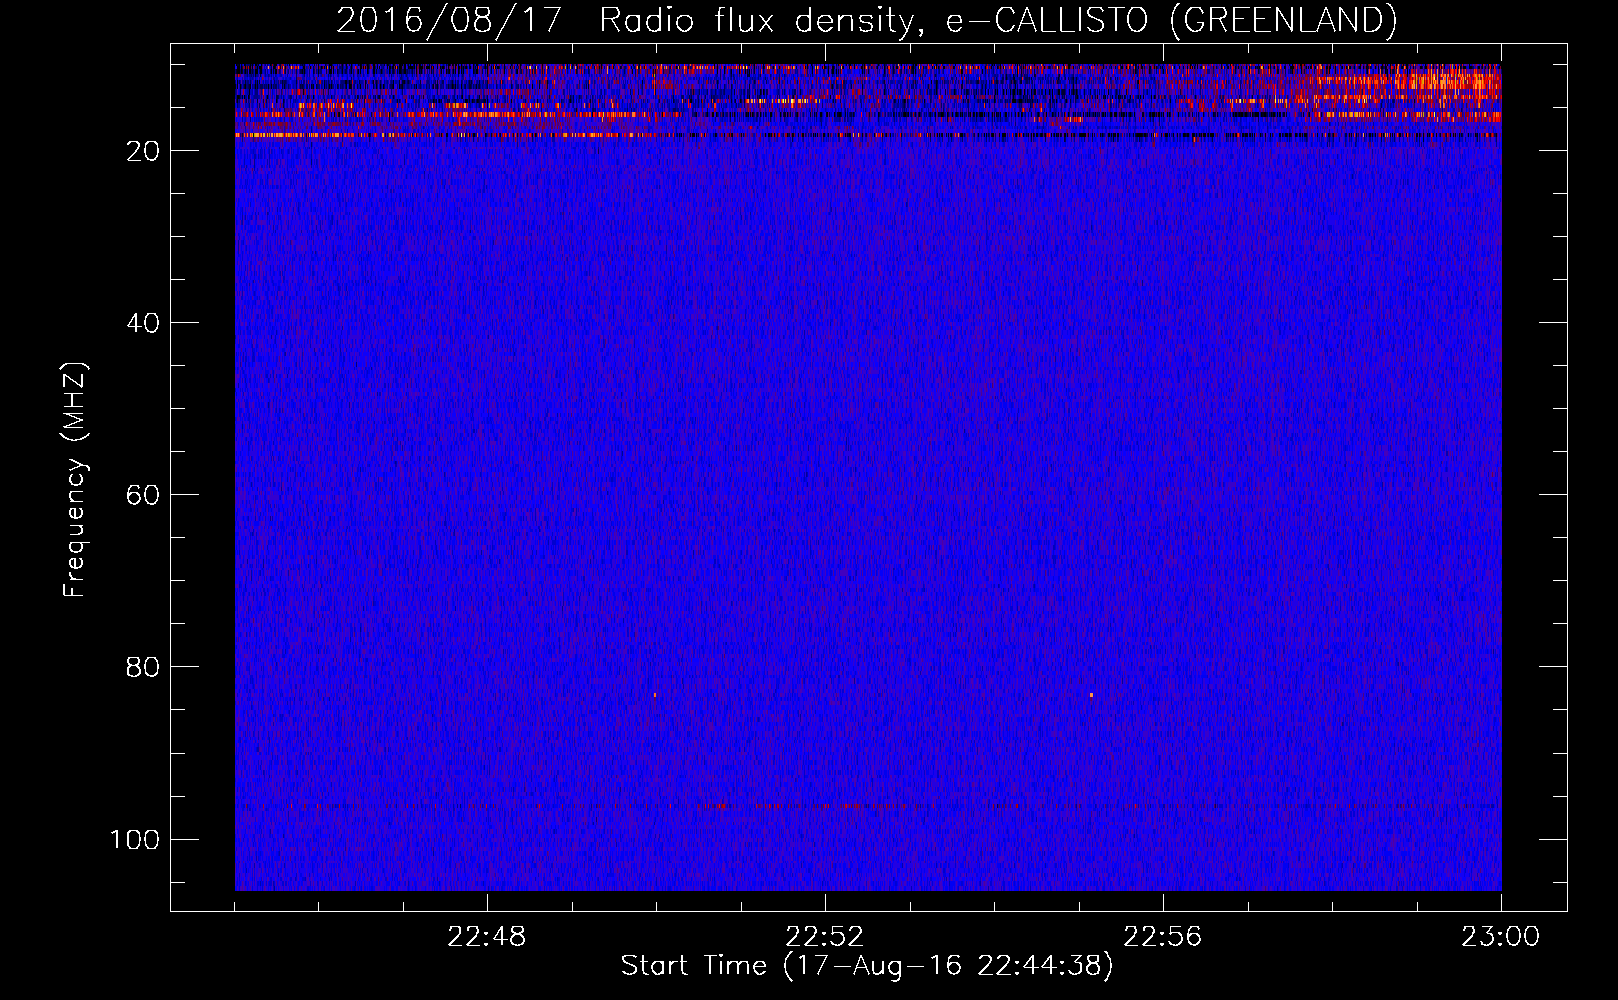
Task: Click the 80 MHz frequency tick label
Action: (x=143, y=667)
